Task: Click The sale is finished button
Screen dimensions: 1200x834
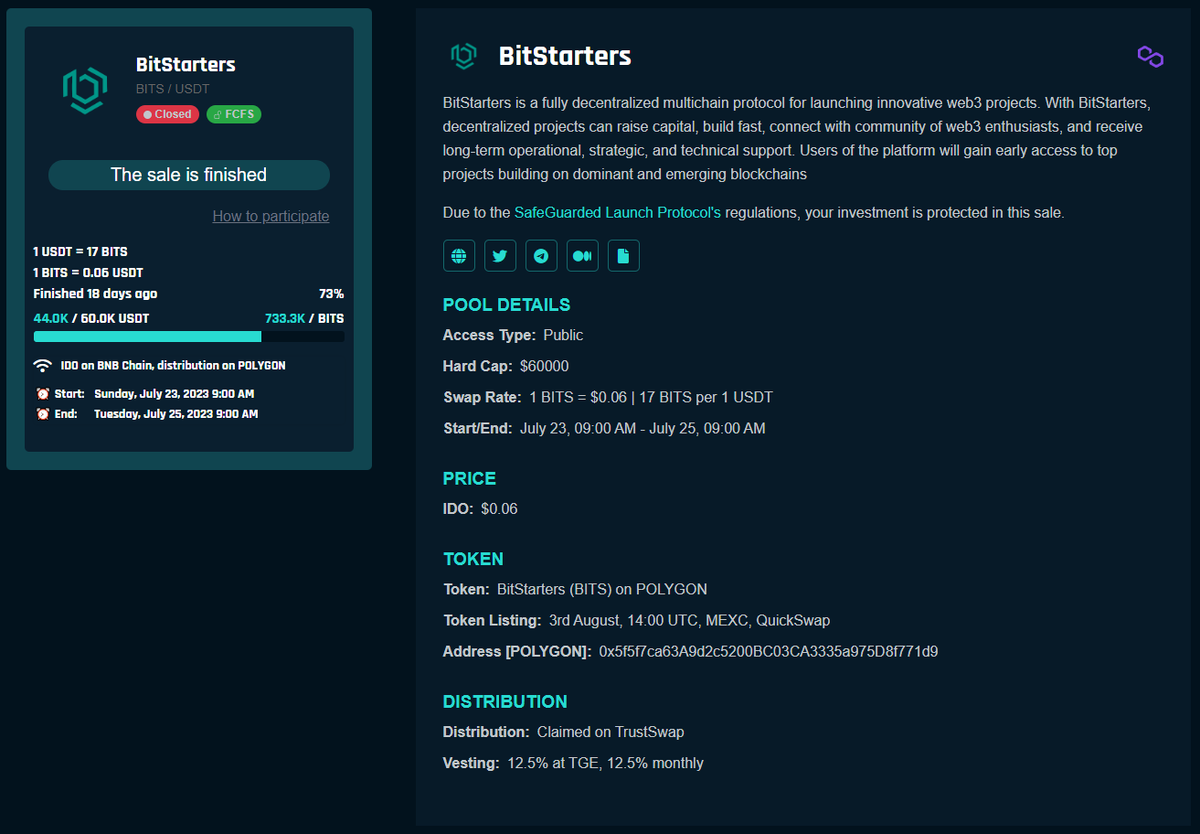Action: 189,175
